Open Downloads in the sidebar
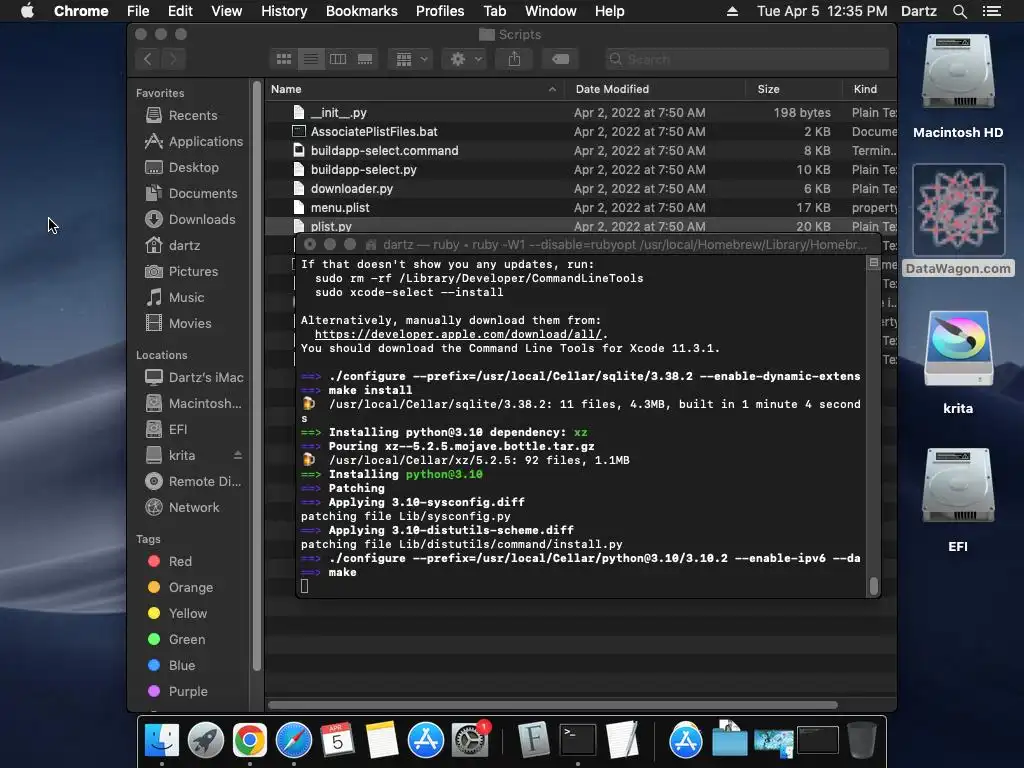Image resolution: width=1024 pixels, height=768 pixels. [x=190, y=220]
